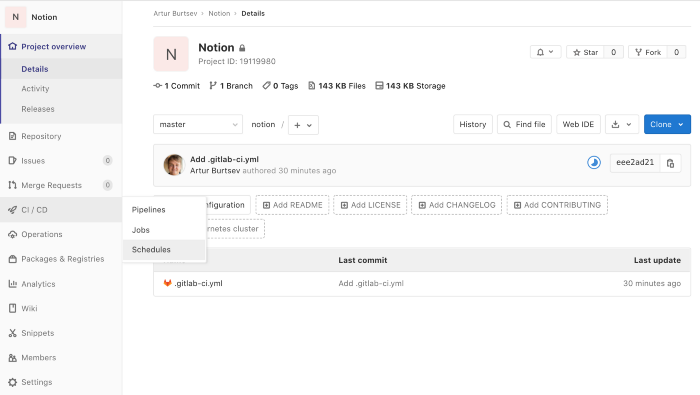Open the 'Add .gitlab-ci.yml' commit title
Viewport: 700px width, 395px height.
coord(224,159)
